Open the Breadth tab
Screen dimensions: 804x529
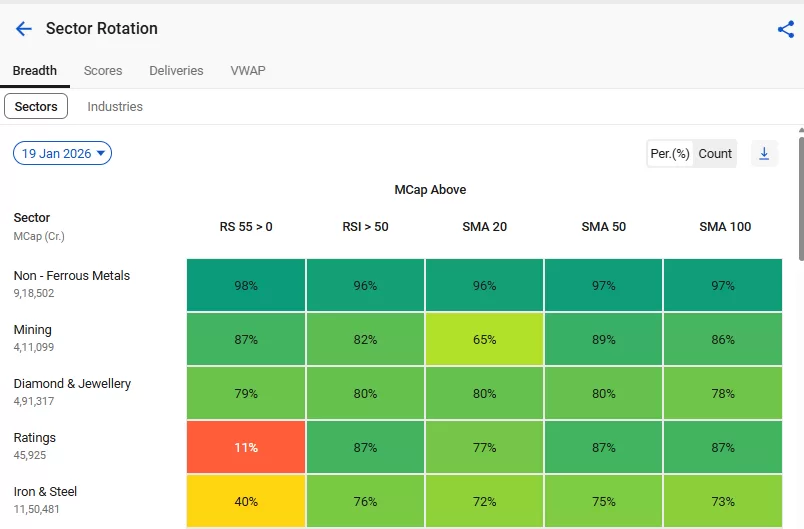[x=34, y=71]
